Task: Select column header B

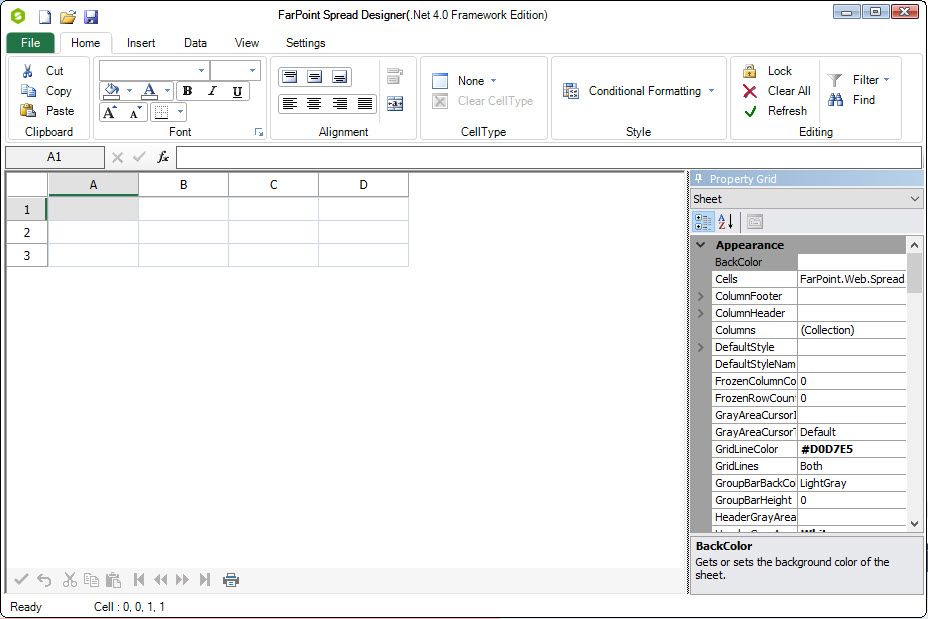Action: 183,185
